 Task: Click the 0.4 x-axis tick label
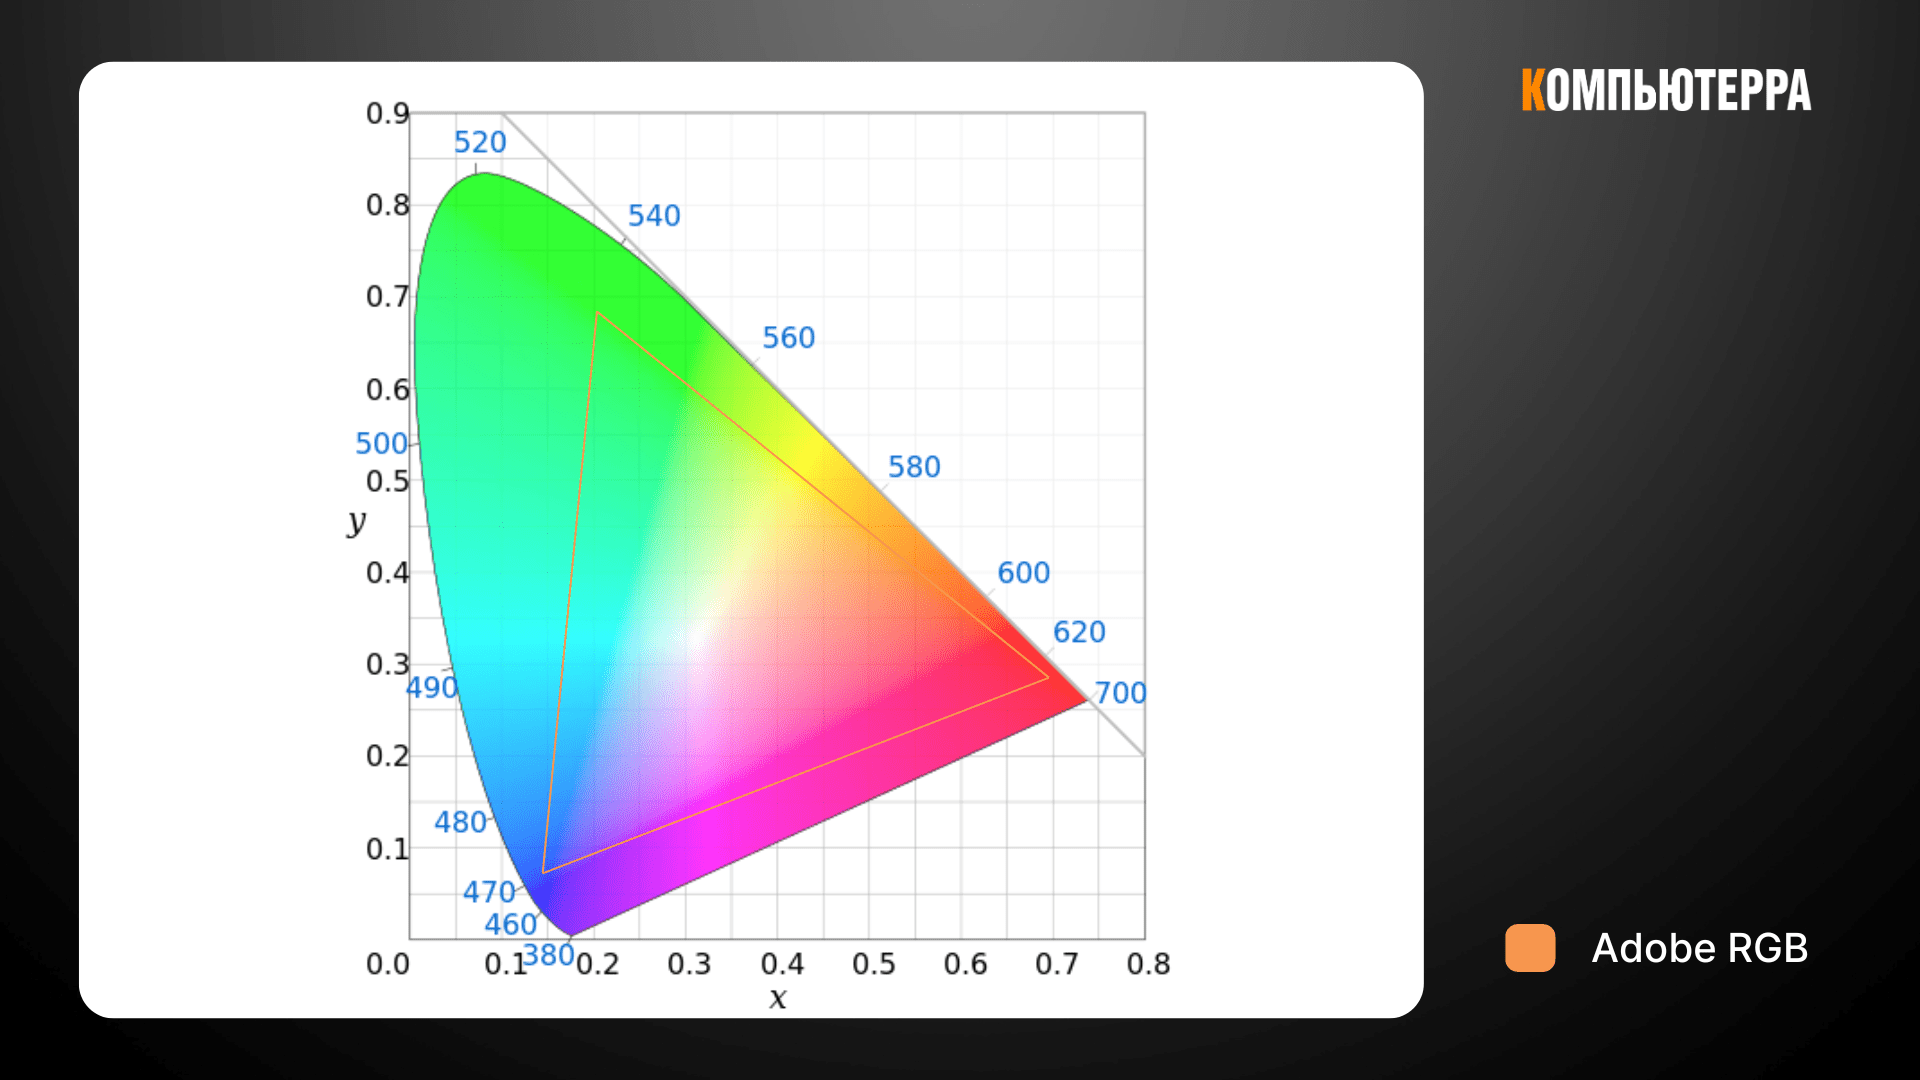point(782,964)
